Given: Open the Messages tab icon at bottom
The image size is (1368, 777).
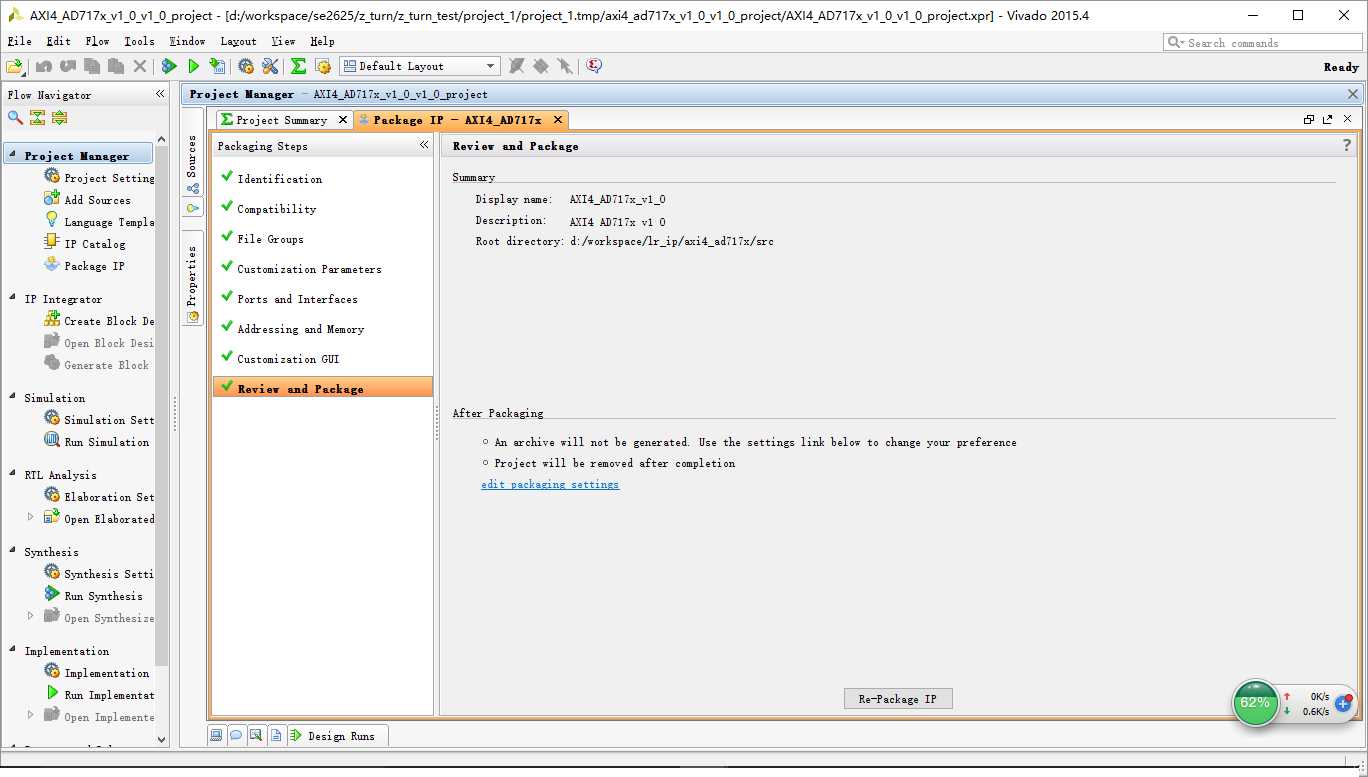Looking at the screenshot, I should [236, 735].
